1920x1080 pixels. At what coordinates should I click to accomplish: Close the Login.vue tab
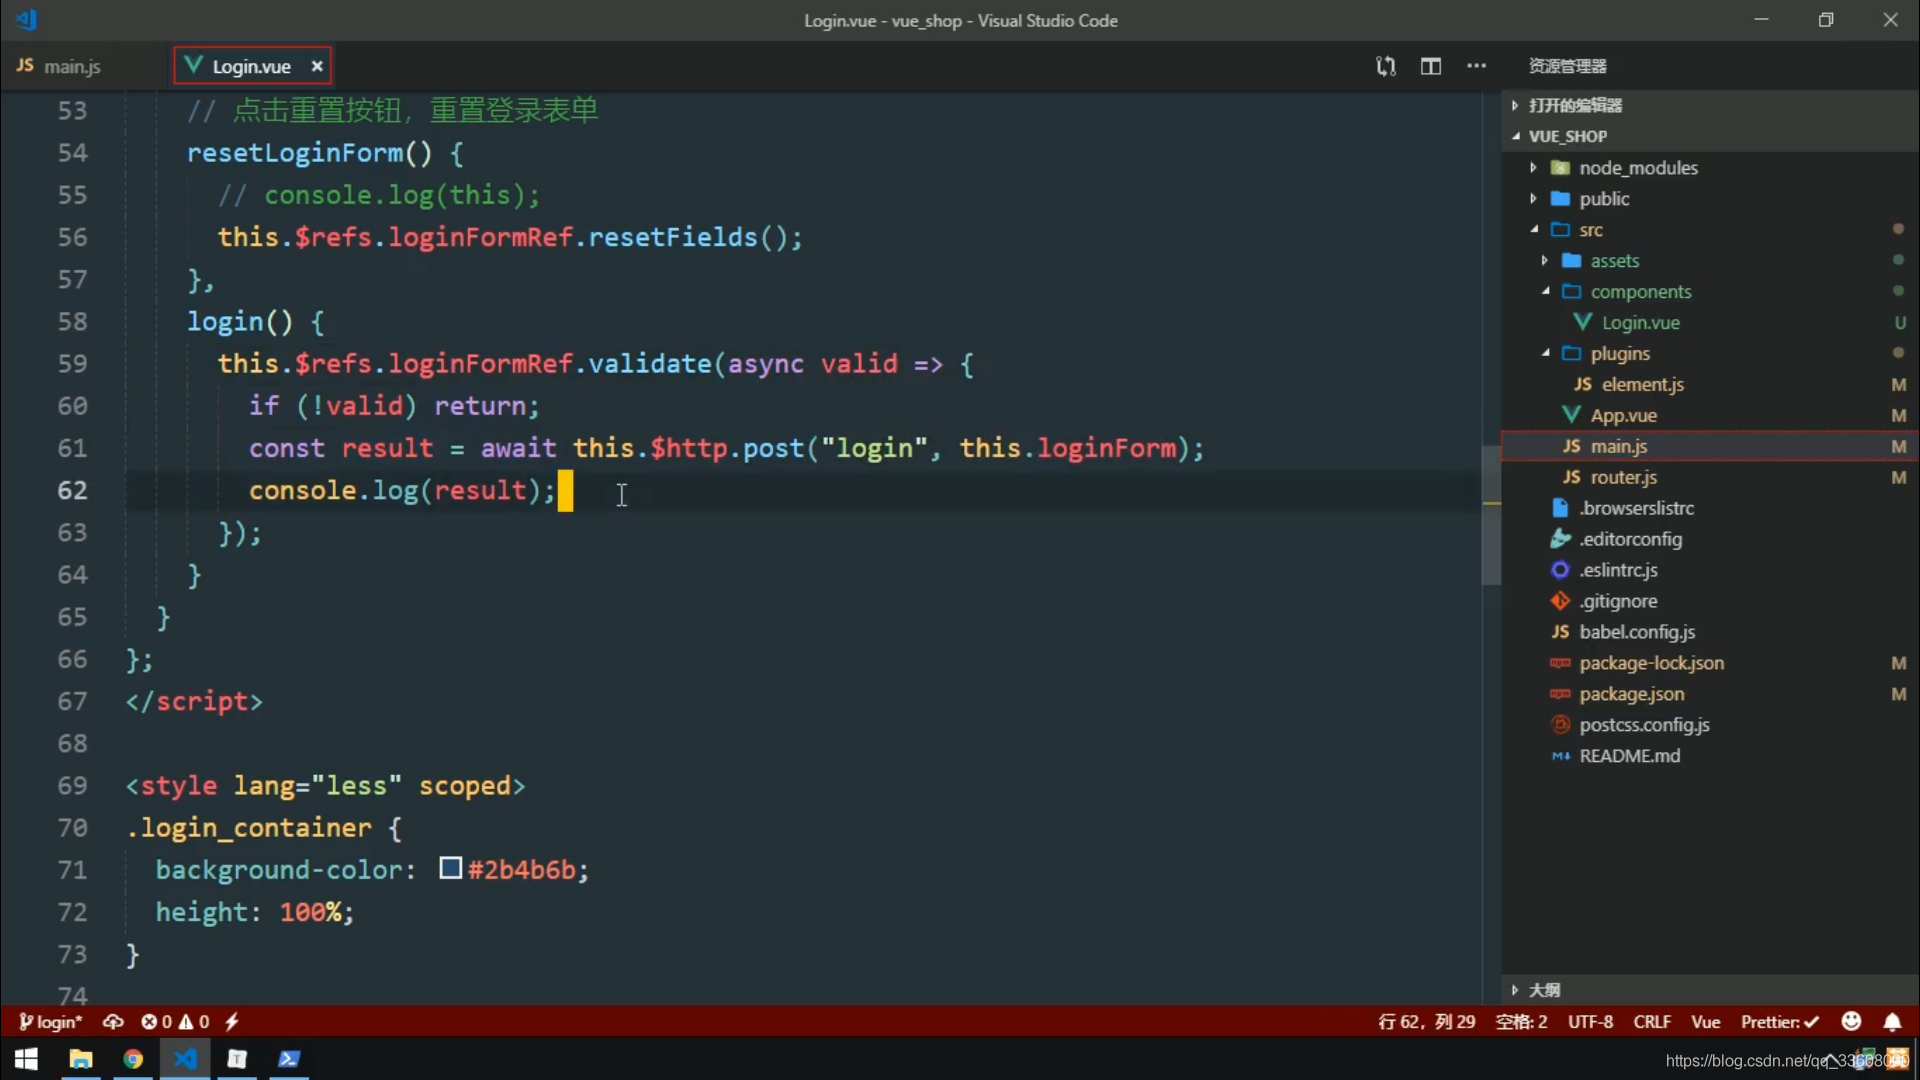coord(317,66)
